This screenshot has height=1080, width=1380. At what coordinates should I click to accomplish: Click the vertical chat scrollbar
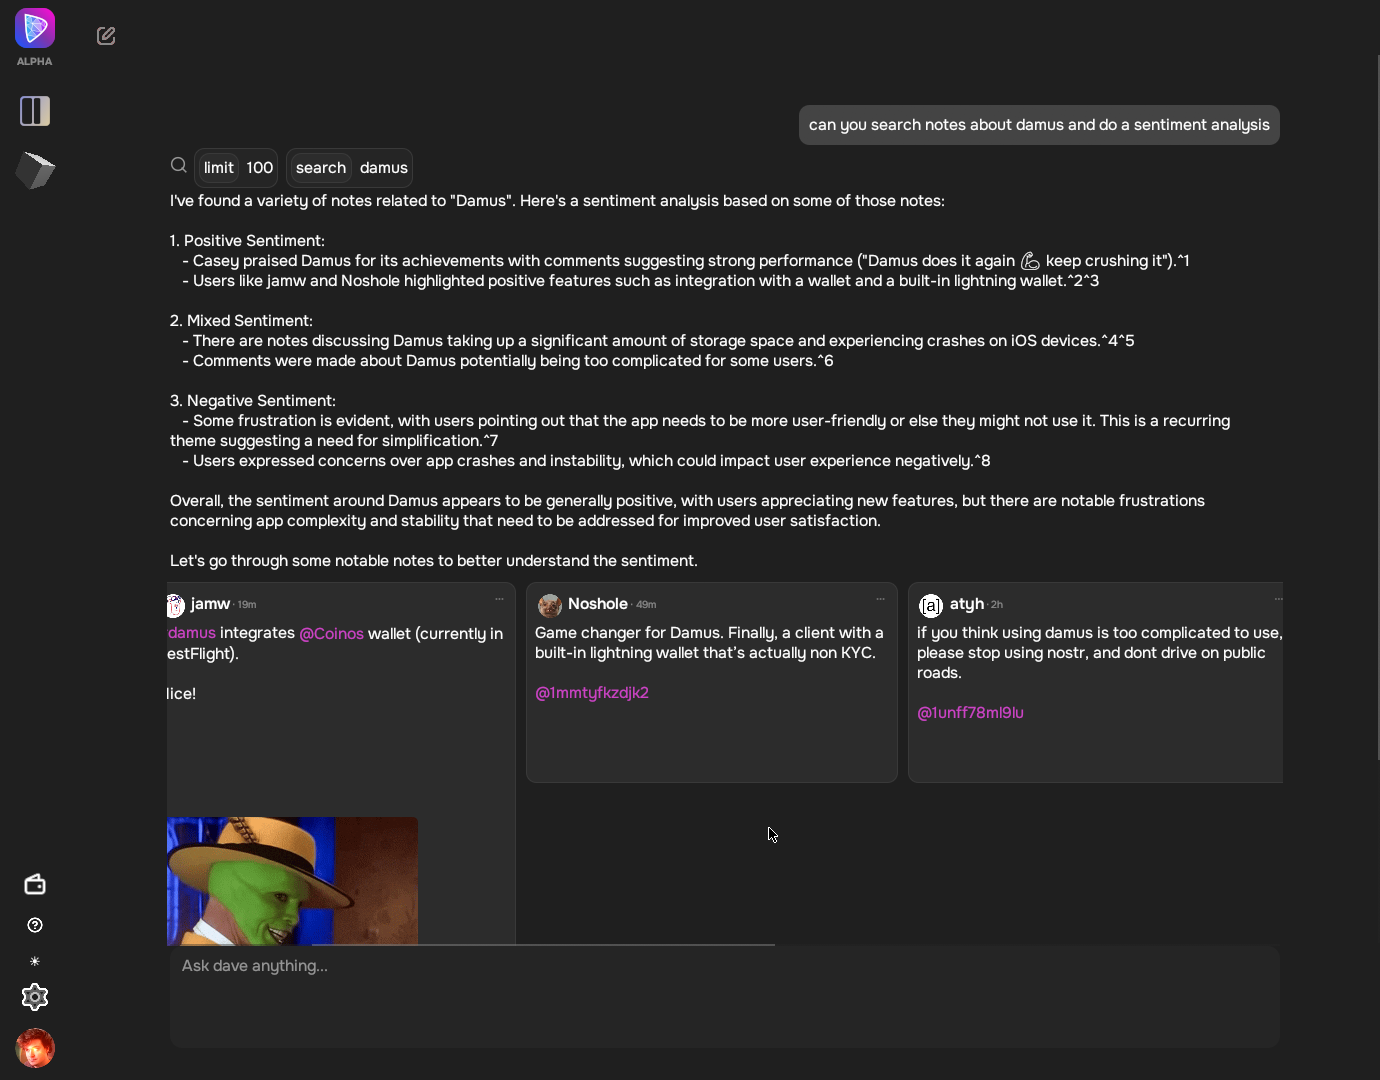[1378, 408]
